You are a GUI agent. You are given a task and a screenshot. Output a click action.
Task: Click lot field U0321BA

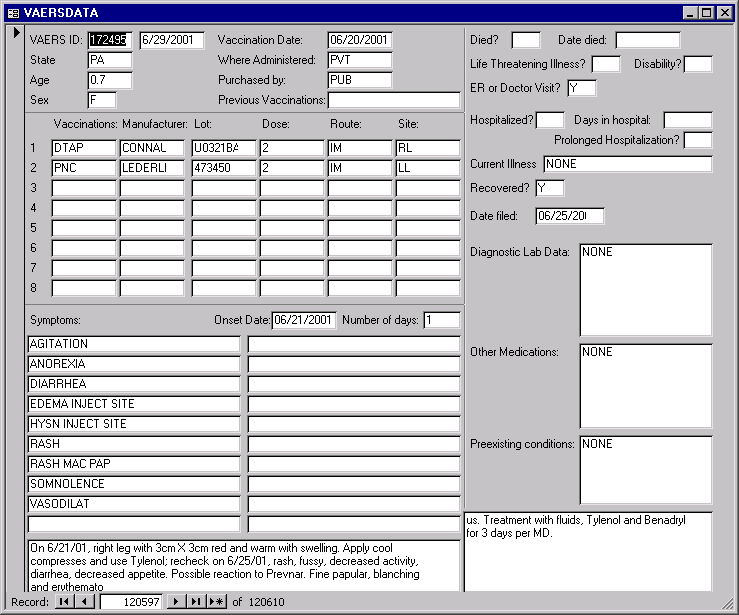pos(224,148)
